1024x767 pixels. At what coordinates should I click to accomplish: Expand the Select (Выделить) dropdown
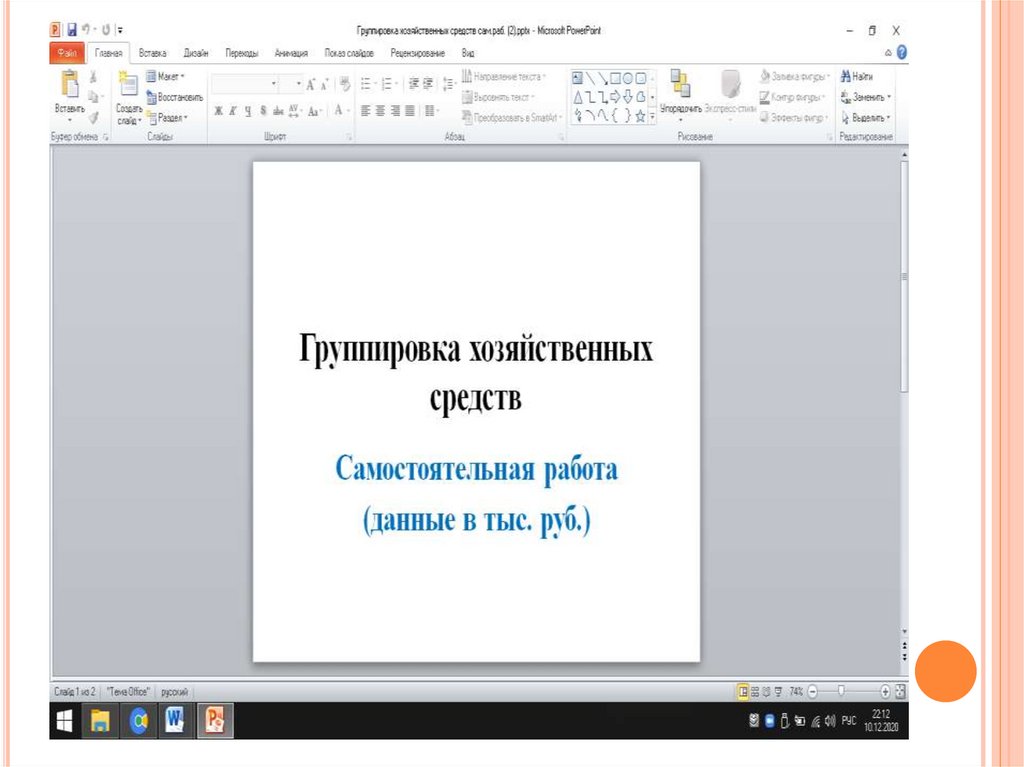[x=866, y=117]
